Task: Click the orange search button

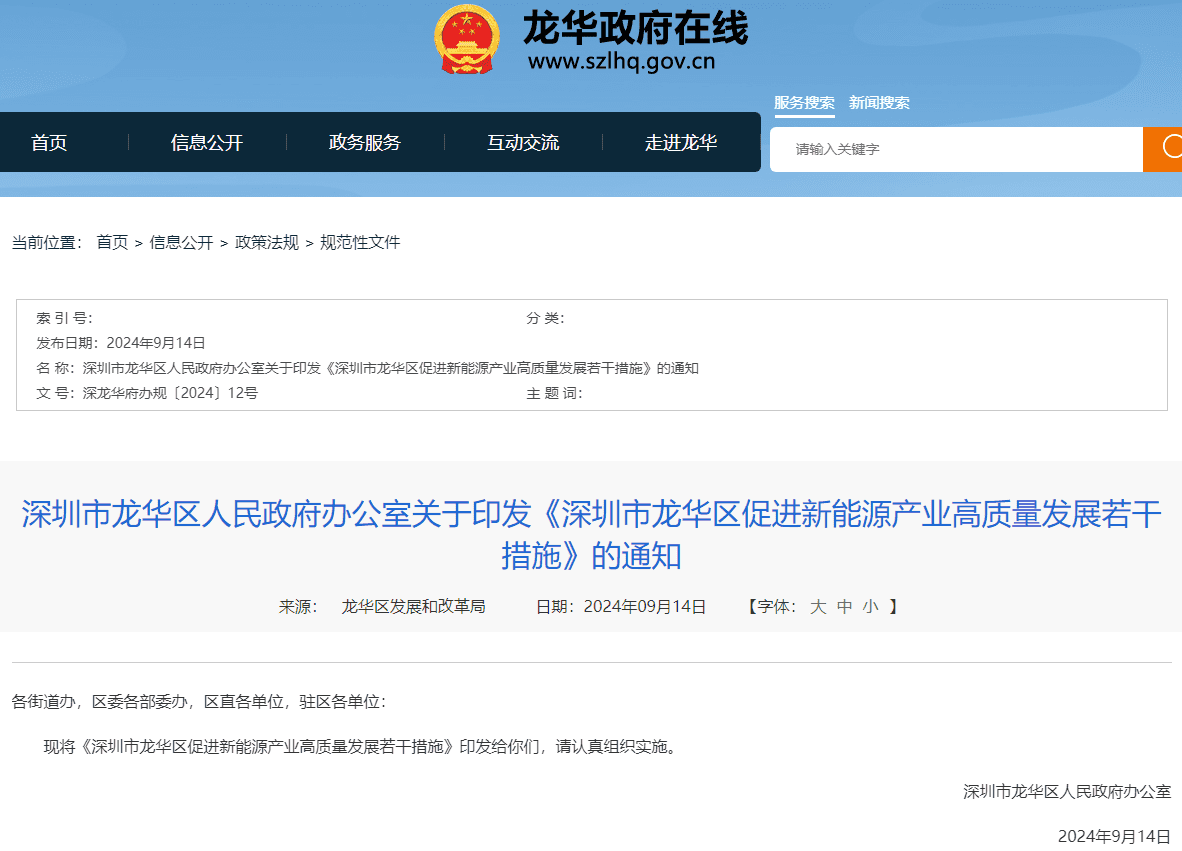Action: (x=1163, y=150)
